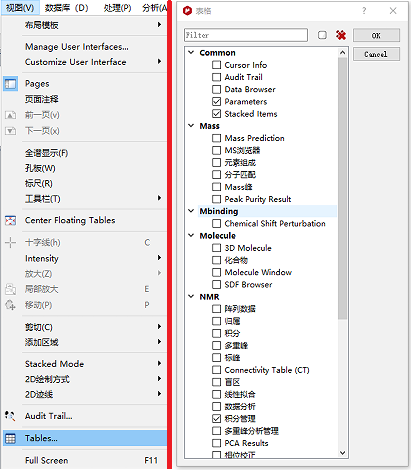411x470 pixels.
Task: Expand the Intensity submenu
Action: (85, 258)
